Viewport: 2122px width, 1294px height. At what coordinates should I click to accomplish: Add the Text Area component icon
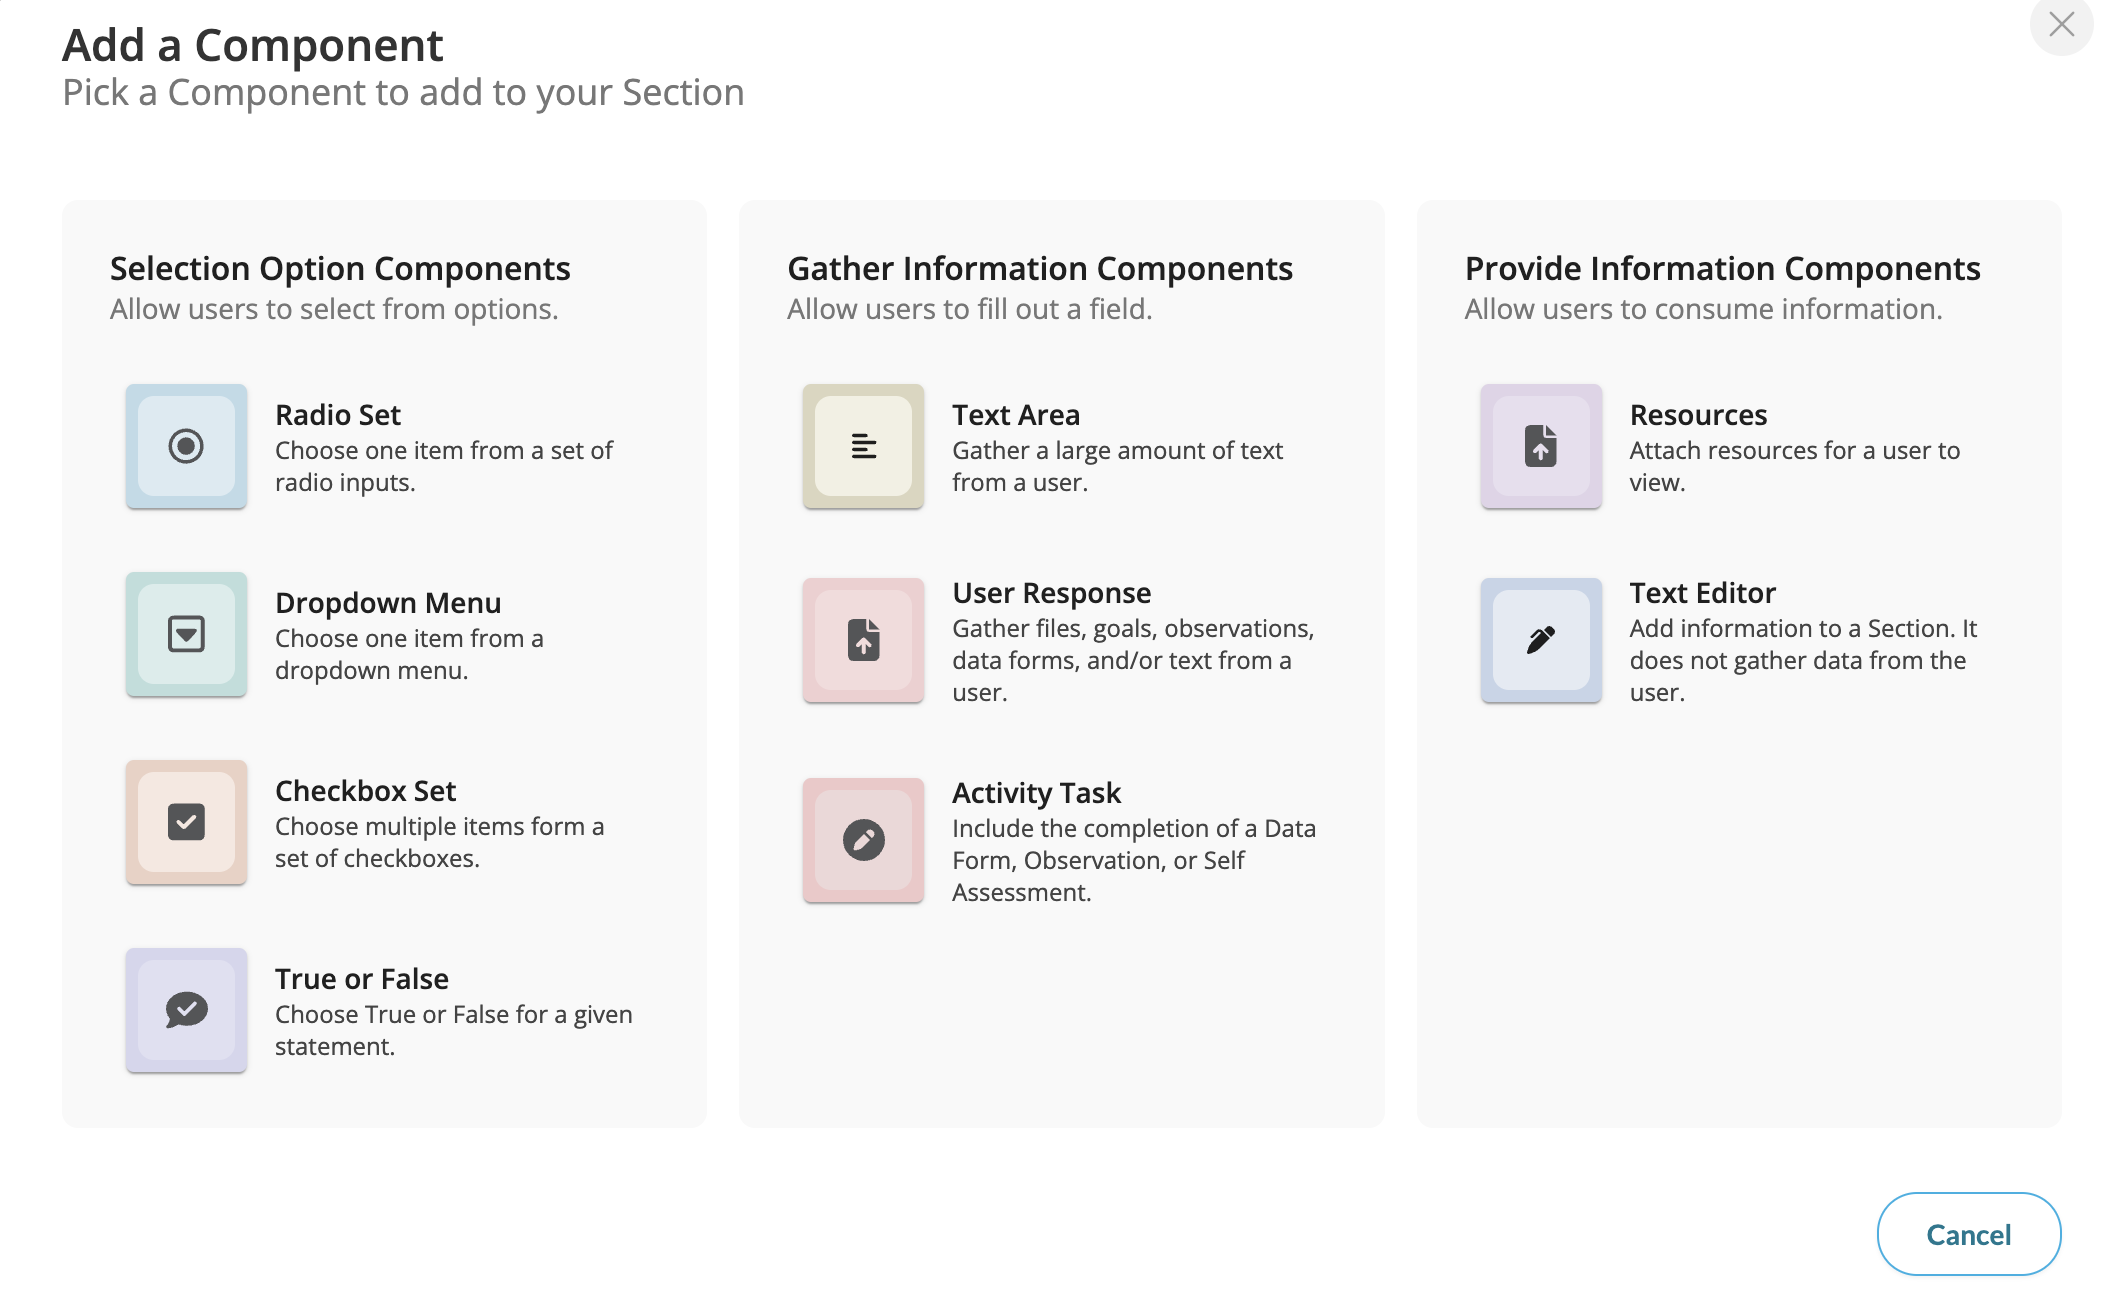[863, 446]
